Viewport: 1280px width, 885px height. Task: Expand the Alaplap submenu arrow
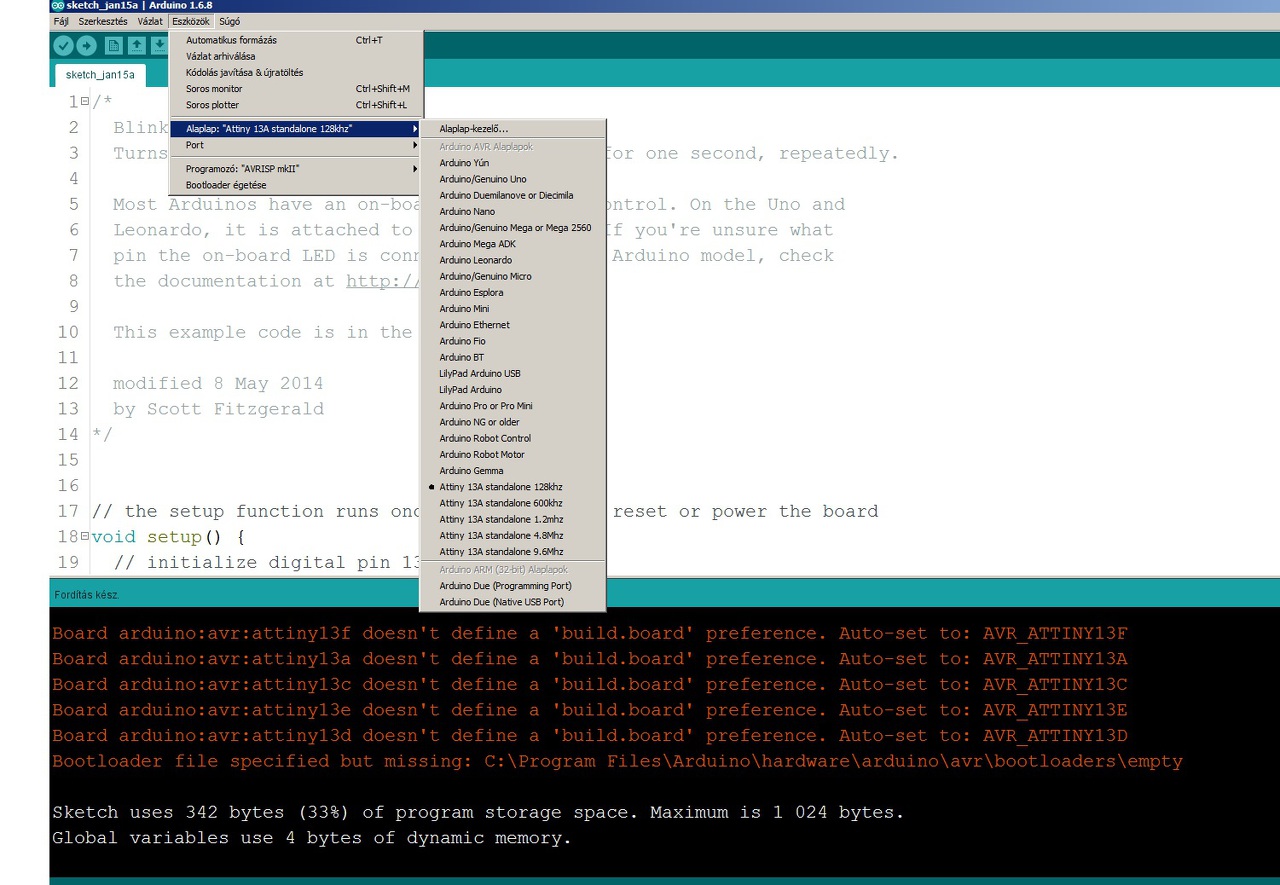point(415,129)
